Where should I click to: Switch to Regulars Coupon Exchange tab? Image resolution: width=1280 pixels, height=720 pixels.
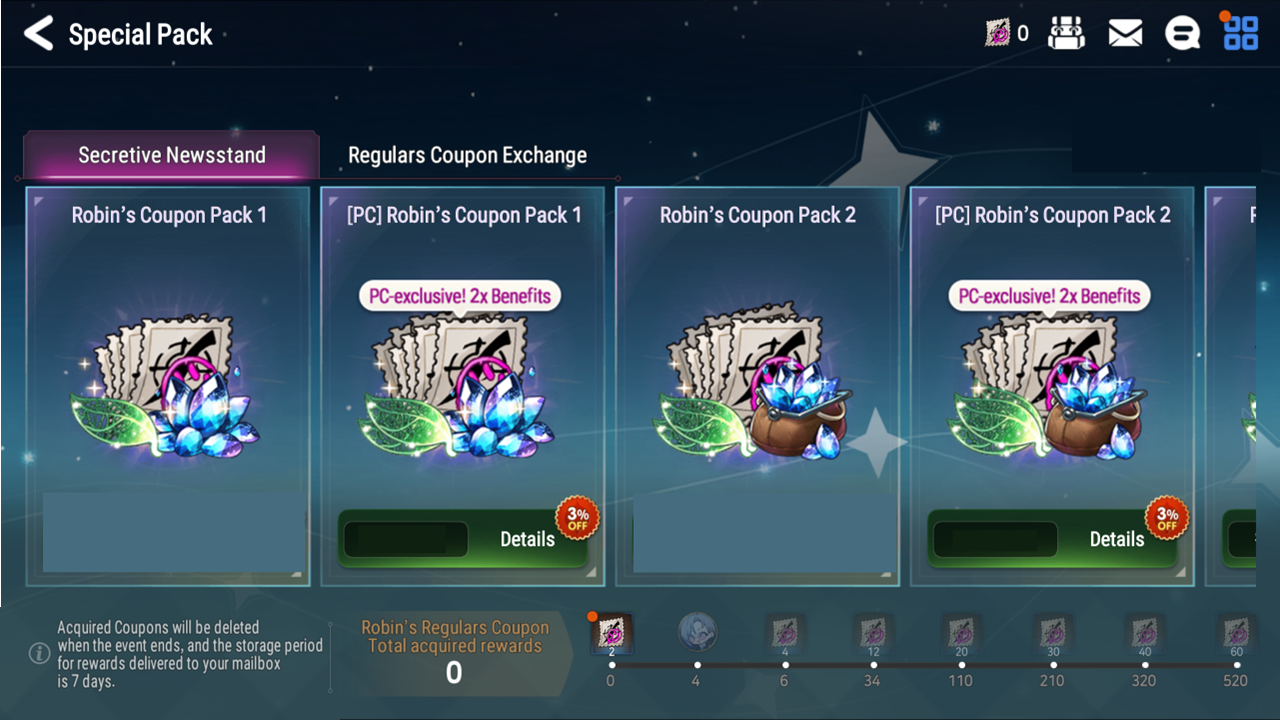(x=467, y=155)
